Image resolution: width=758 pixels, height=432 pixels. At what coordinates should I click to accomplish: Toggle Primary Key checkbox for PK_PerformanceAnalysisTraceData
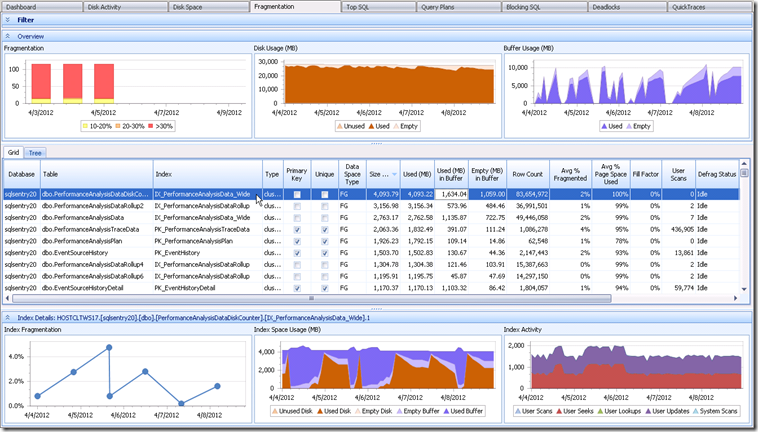[x=297, y=230]
